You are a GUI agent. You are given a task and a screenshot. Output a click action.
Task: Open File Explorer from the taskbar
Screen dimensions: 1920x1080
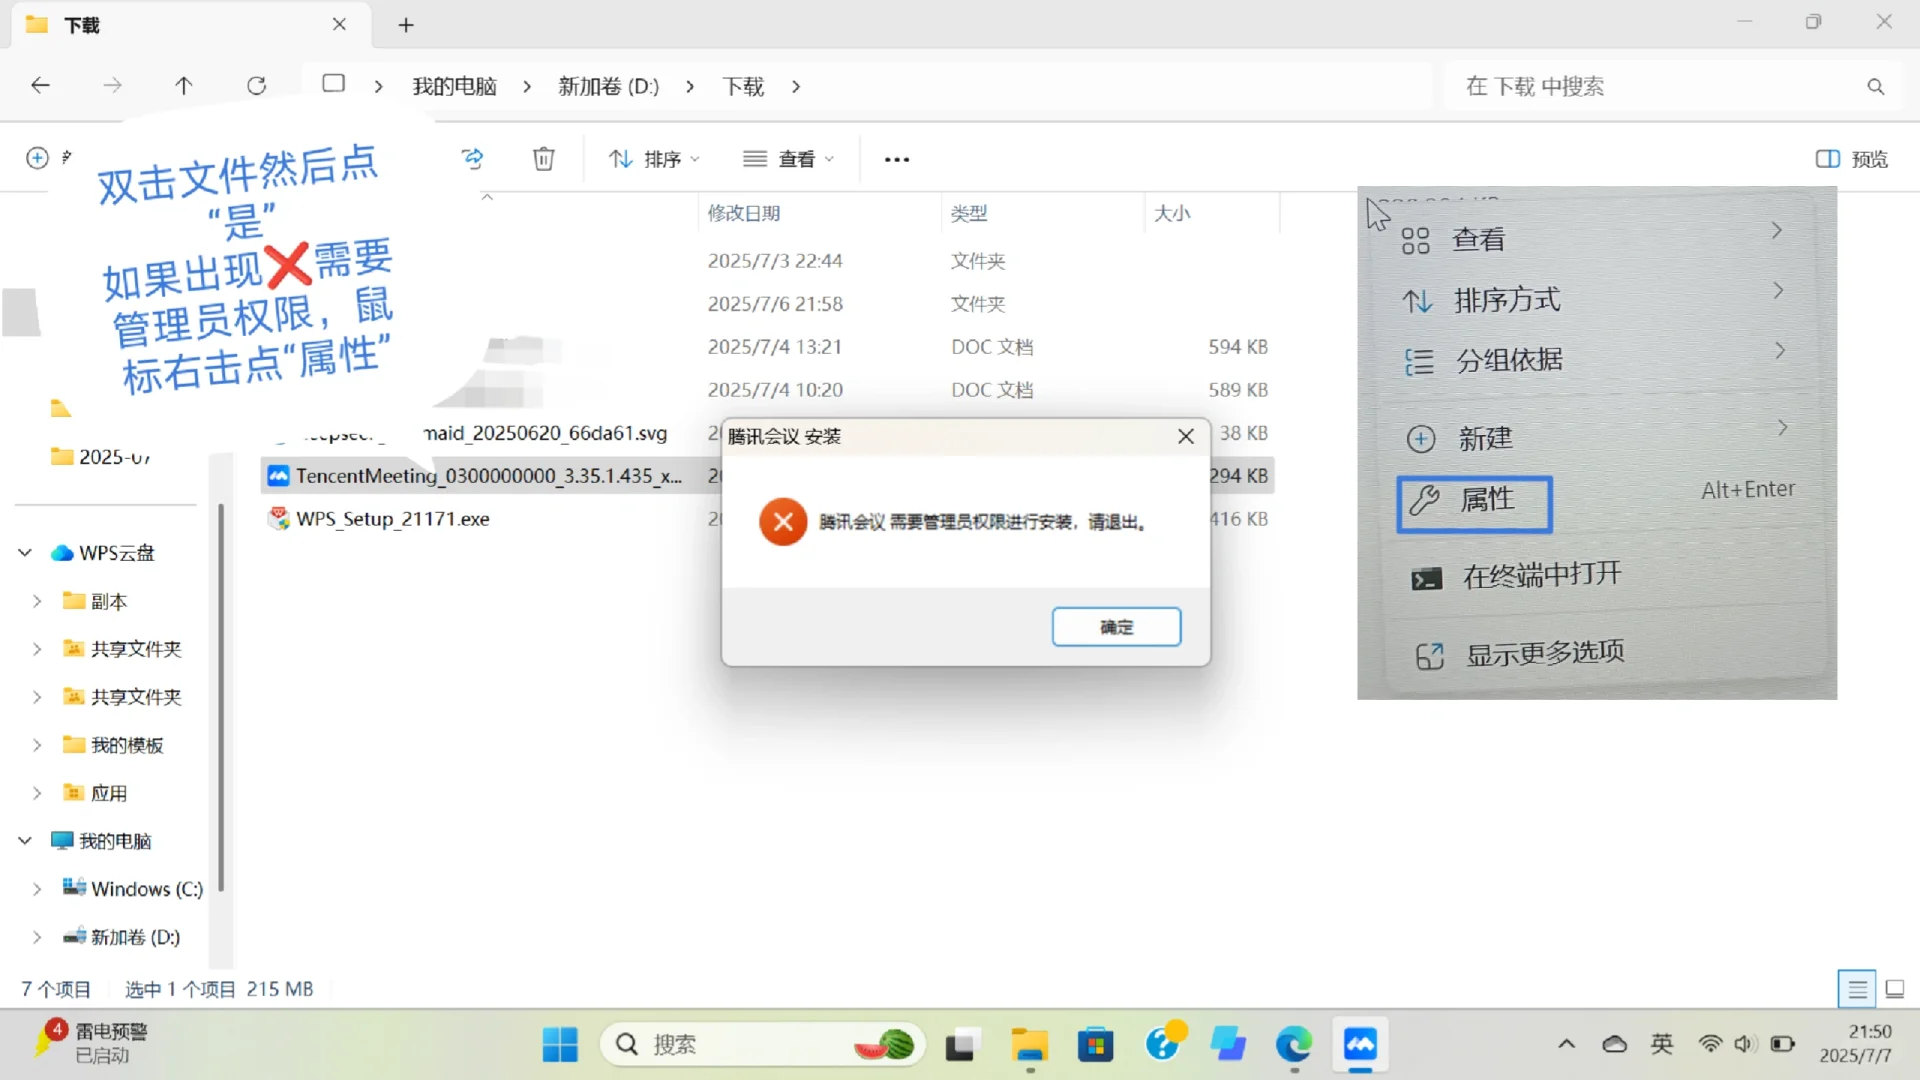[1029, 1044]
